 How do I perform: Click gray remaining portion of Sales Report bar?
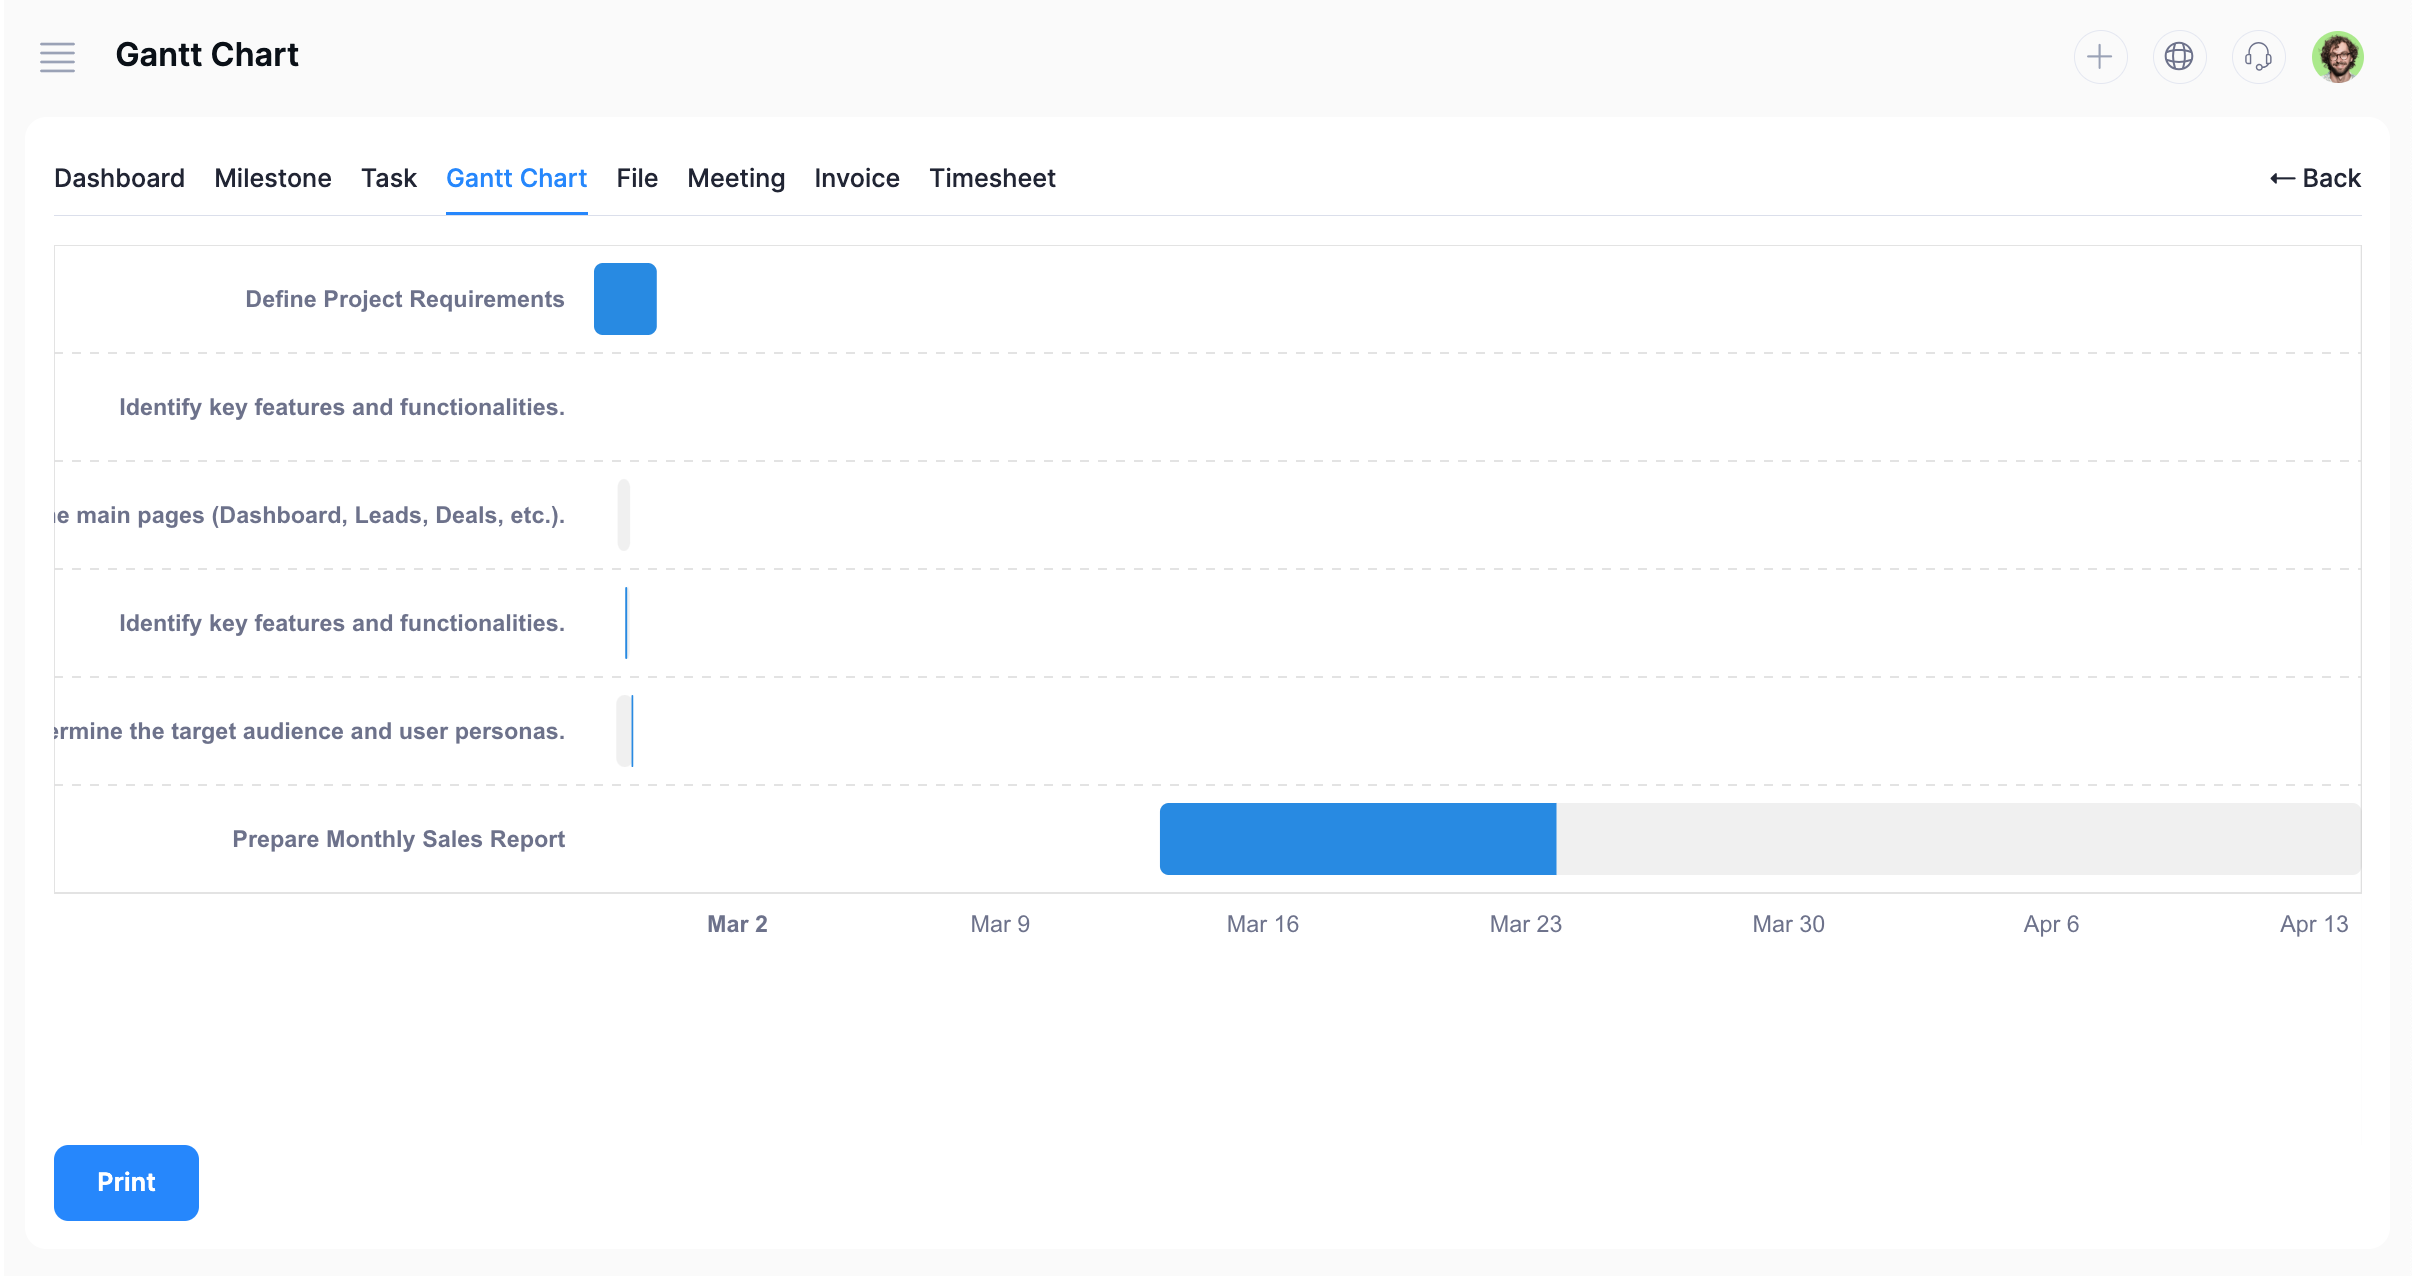1956,839
